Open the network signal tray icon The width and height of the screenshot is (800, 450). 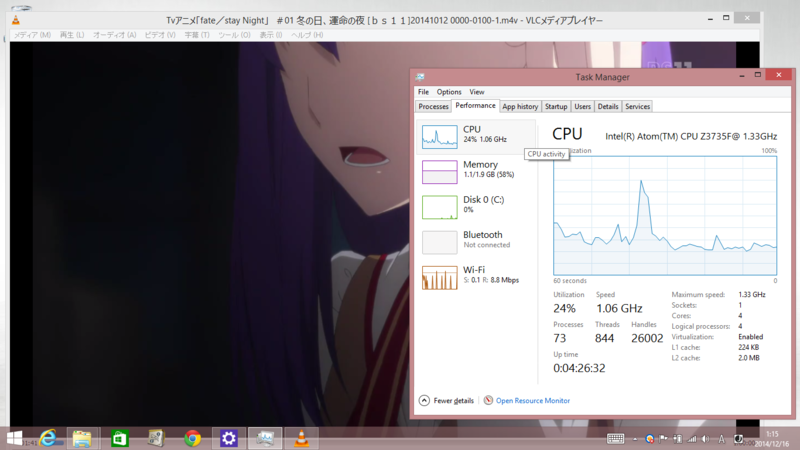[x=692, y=439]
